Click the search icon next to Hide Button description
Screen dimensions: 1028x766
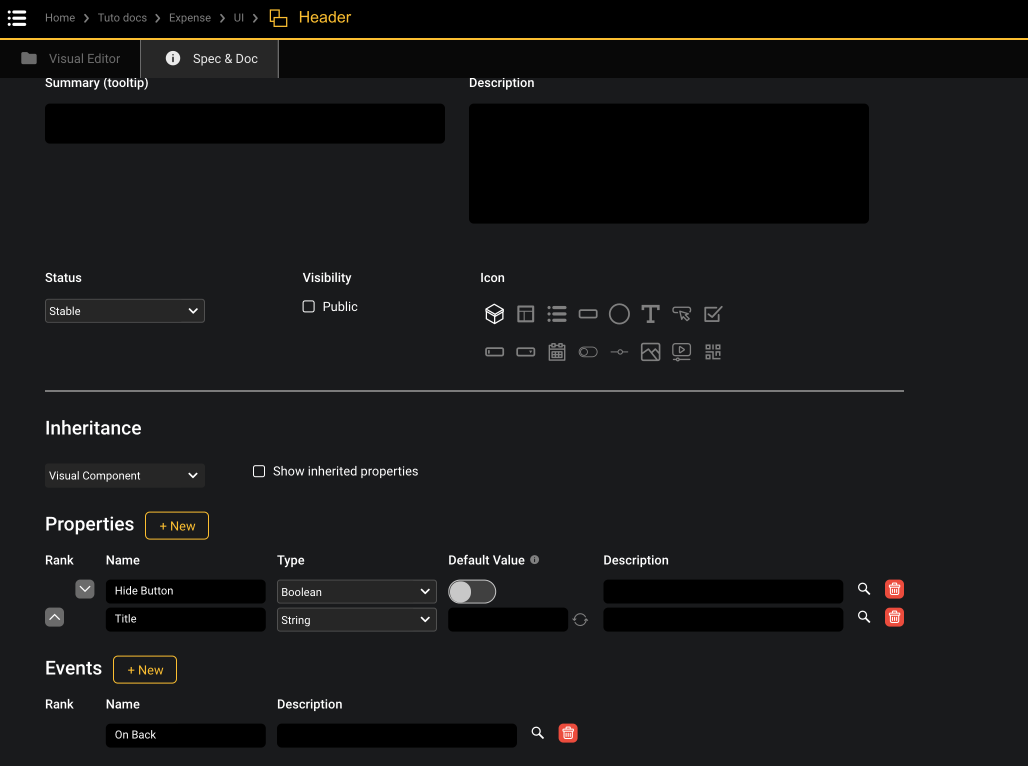(x=863, y=589)
